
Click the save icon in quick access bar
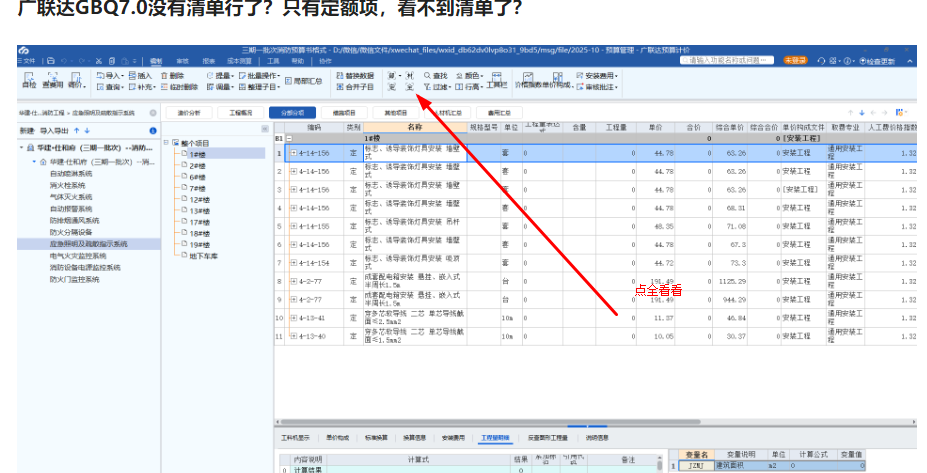pos(51,61)
